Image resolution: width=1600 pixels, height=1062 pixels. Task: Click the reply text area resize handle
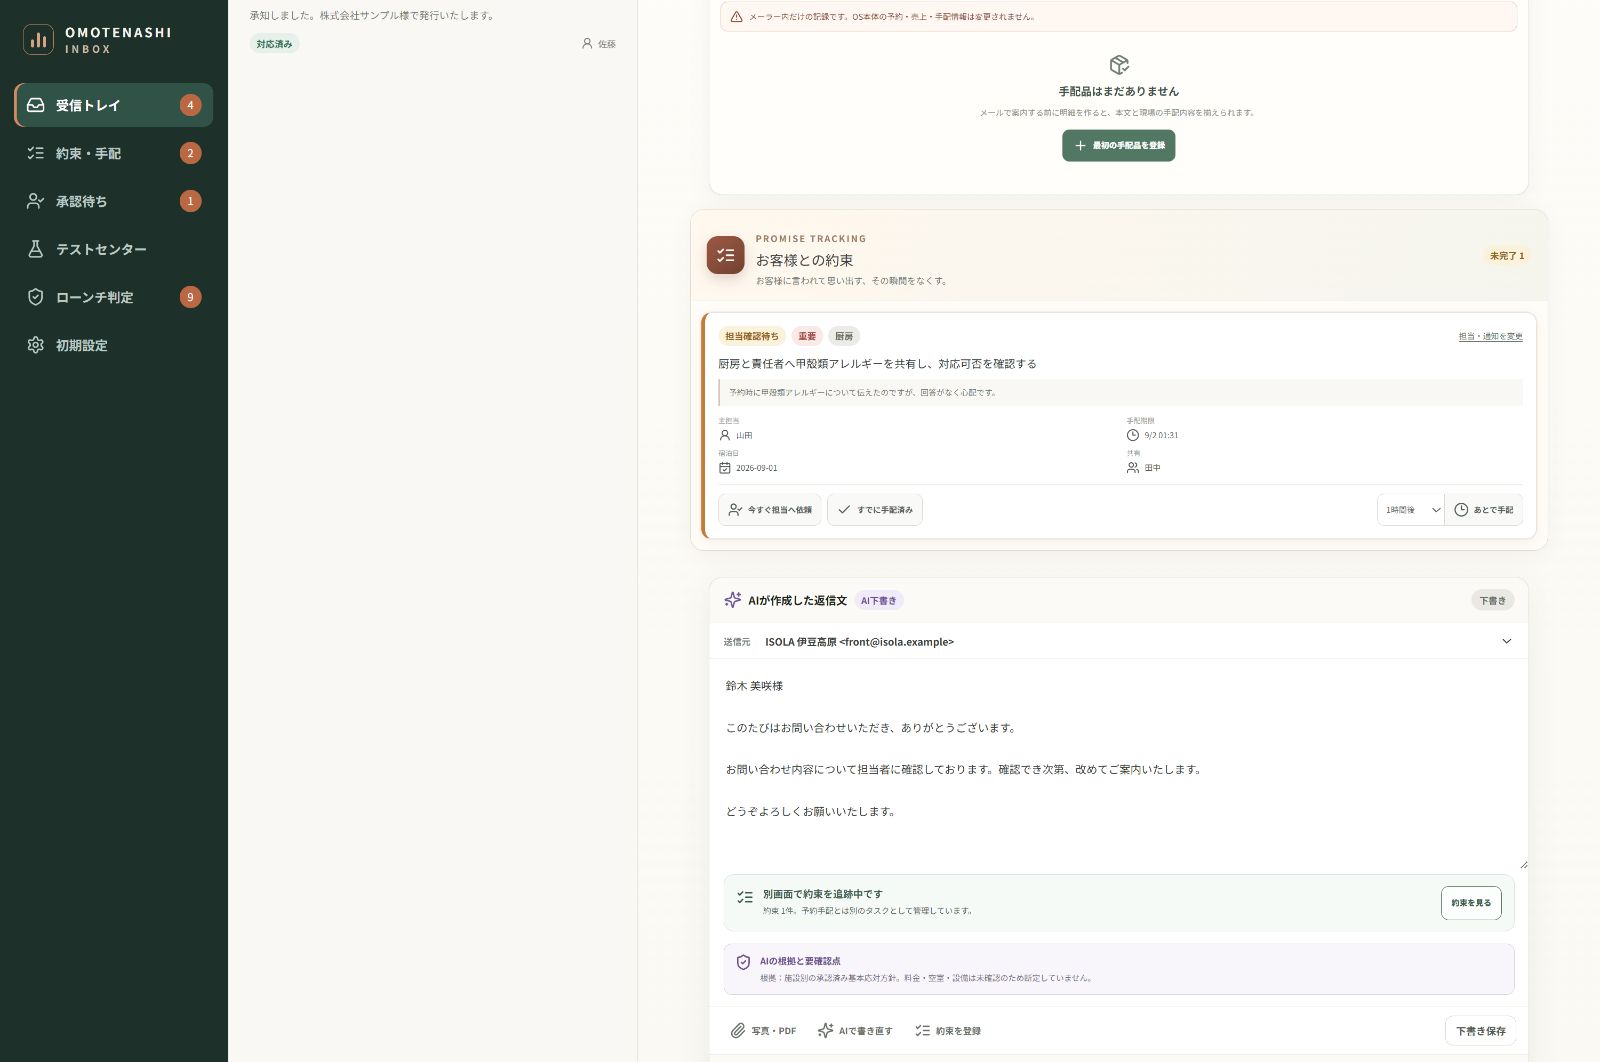[x=1523, y=864]
